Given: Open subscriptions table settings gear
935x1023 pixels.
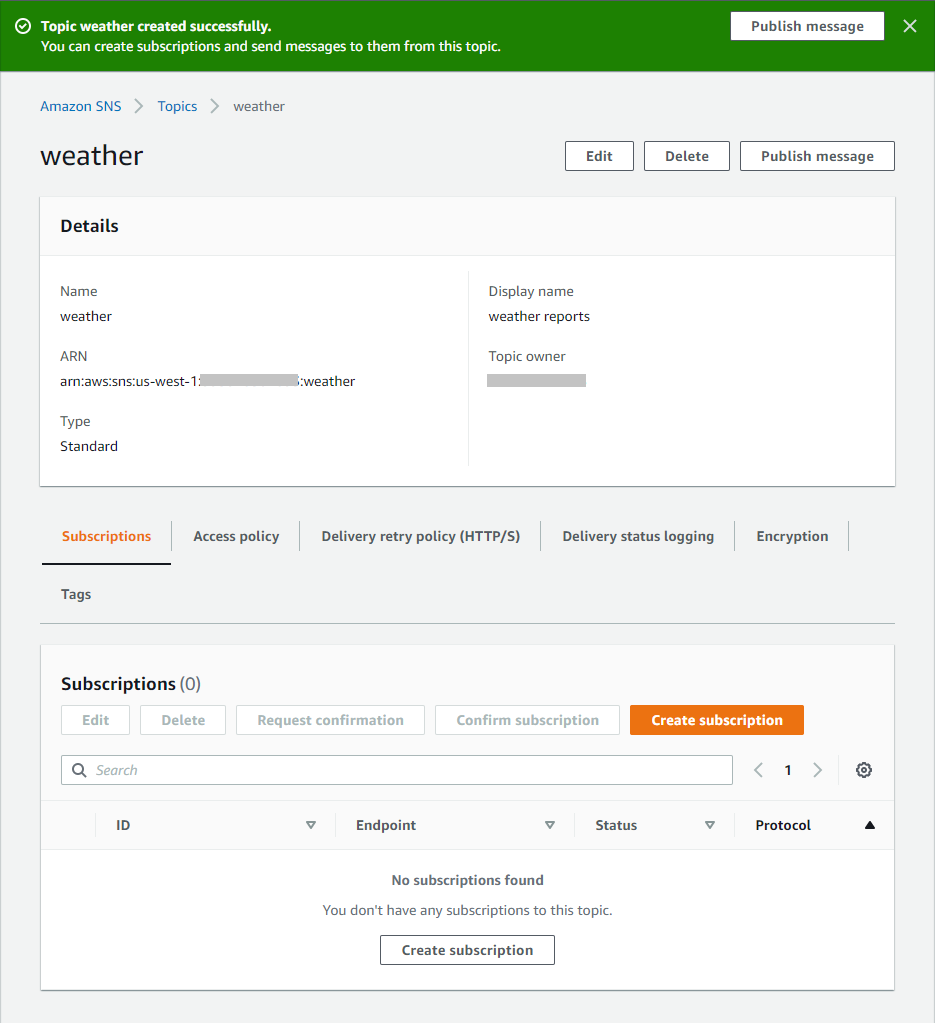Looking at the screenshot, I should coord(864,770).
